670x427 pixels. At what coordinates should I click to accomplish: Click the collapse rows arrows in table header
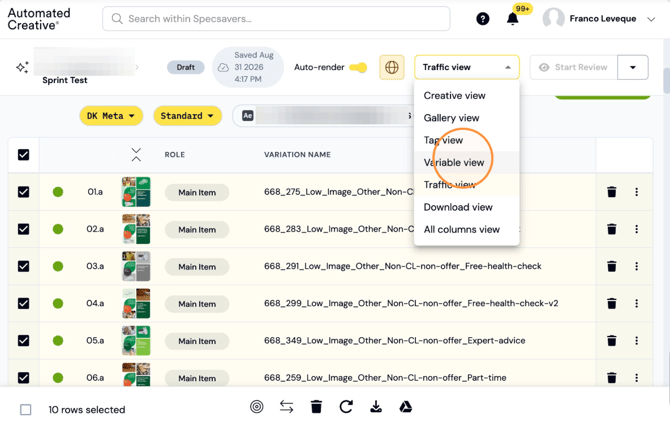click(x=136, y=154)
